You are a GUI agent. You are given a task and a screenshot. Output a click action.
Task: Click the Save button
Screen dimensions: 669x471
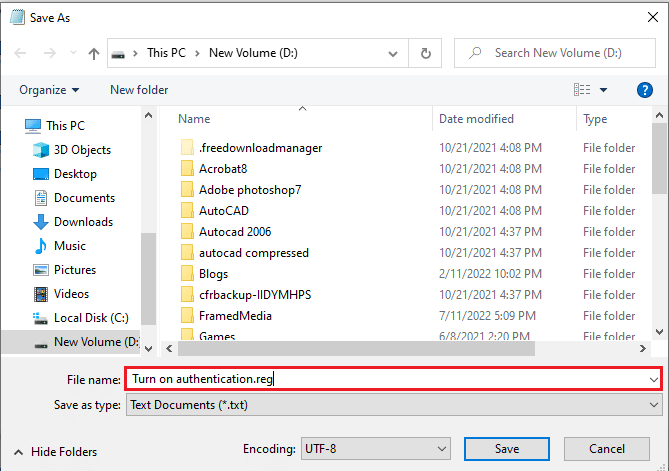click(x=507, y=449)
